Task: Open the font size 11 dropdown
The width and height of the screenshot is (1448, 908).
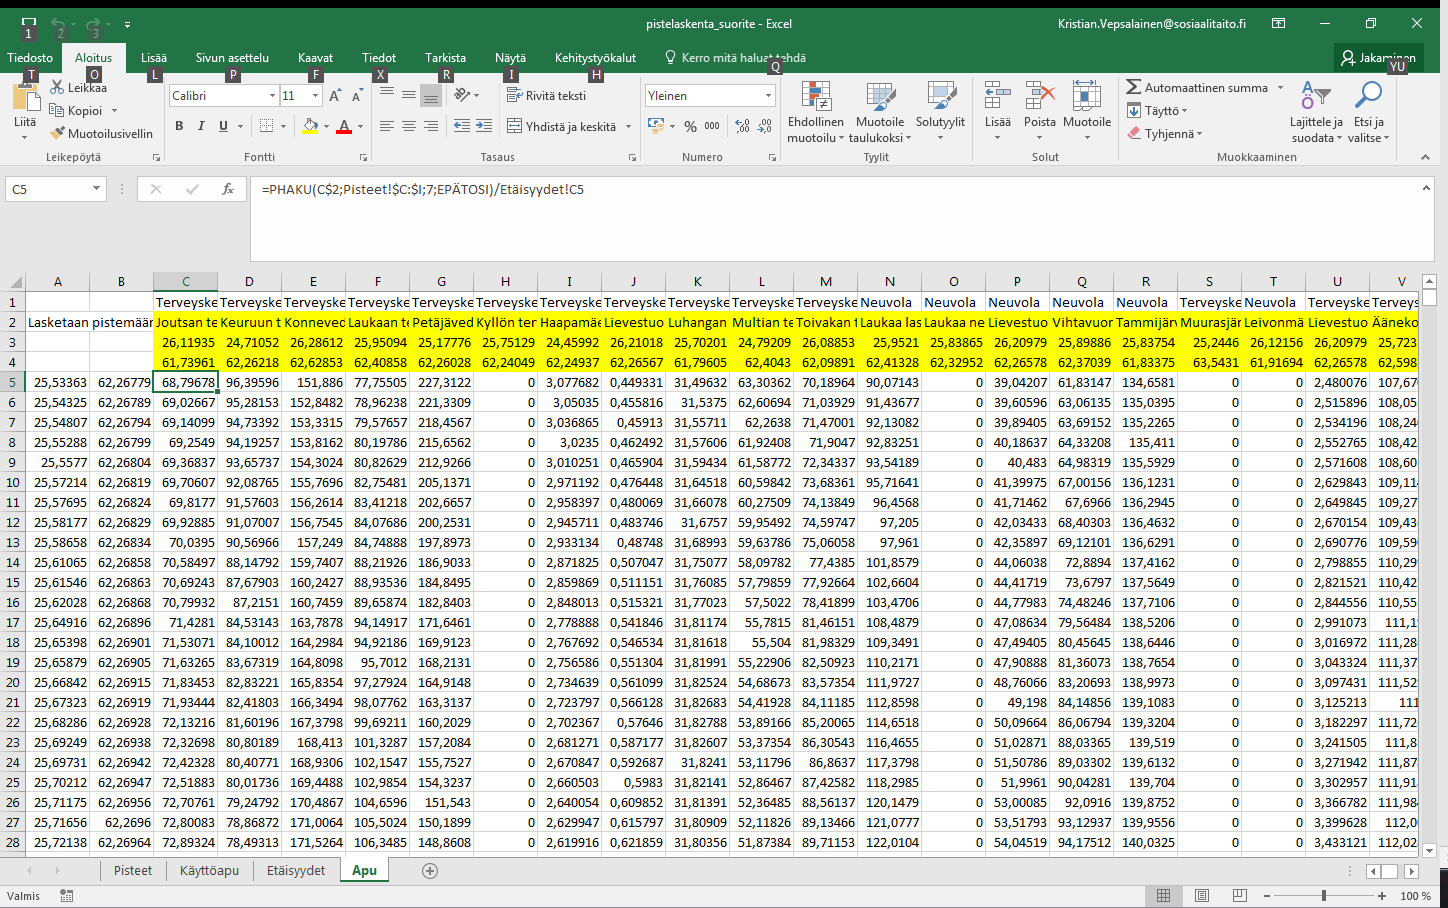Action: click(x=315, y=96)
